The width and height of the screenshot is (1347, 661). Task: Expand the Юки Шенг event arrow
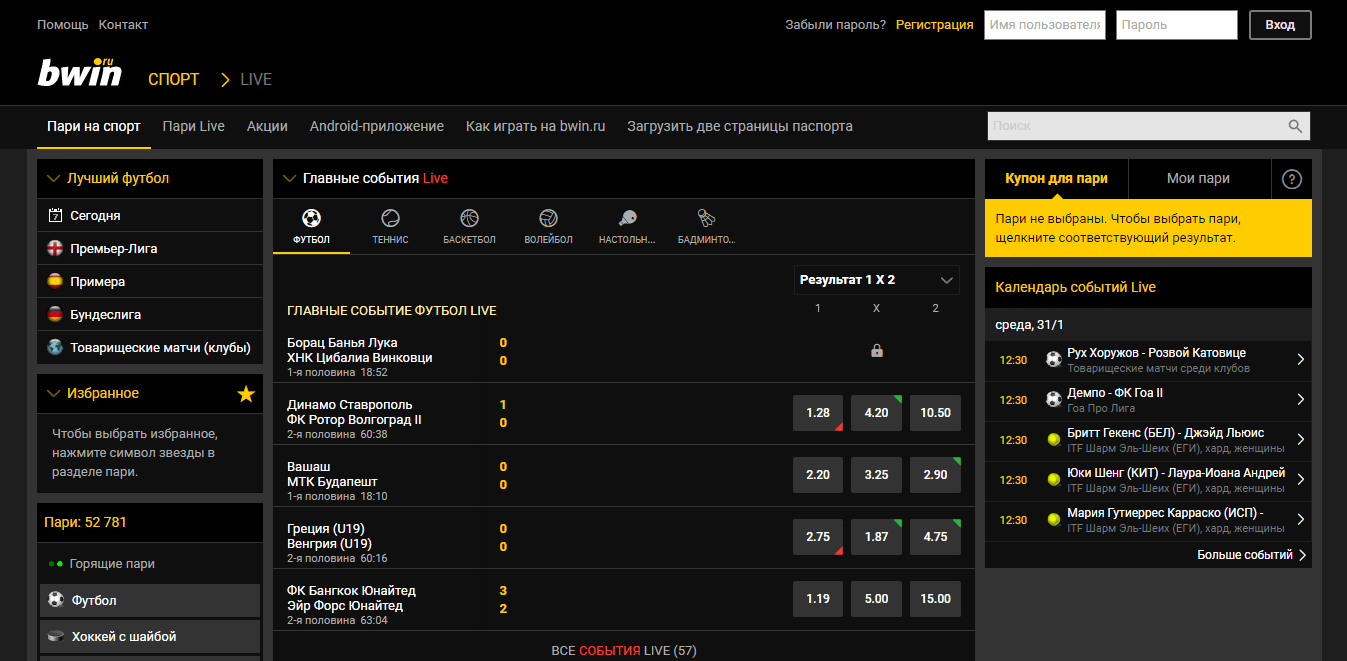tap(1300, 479)
